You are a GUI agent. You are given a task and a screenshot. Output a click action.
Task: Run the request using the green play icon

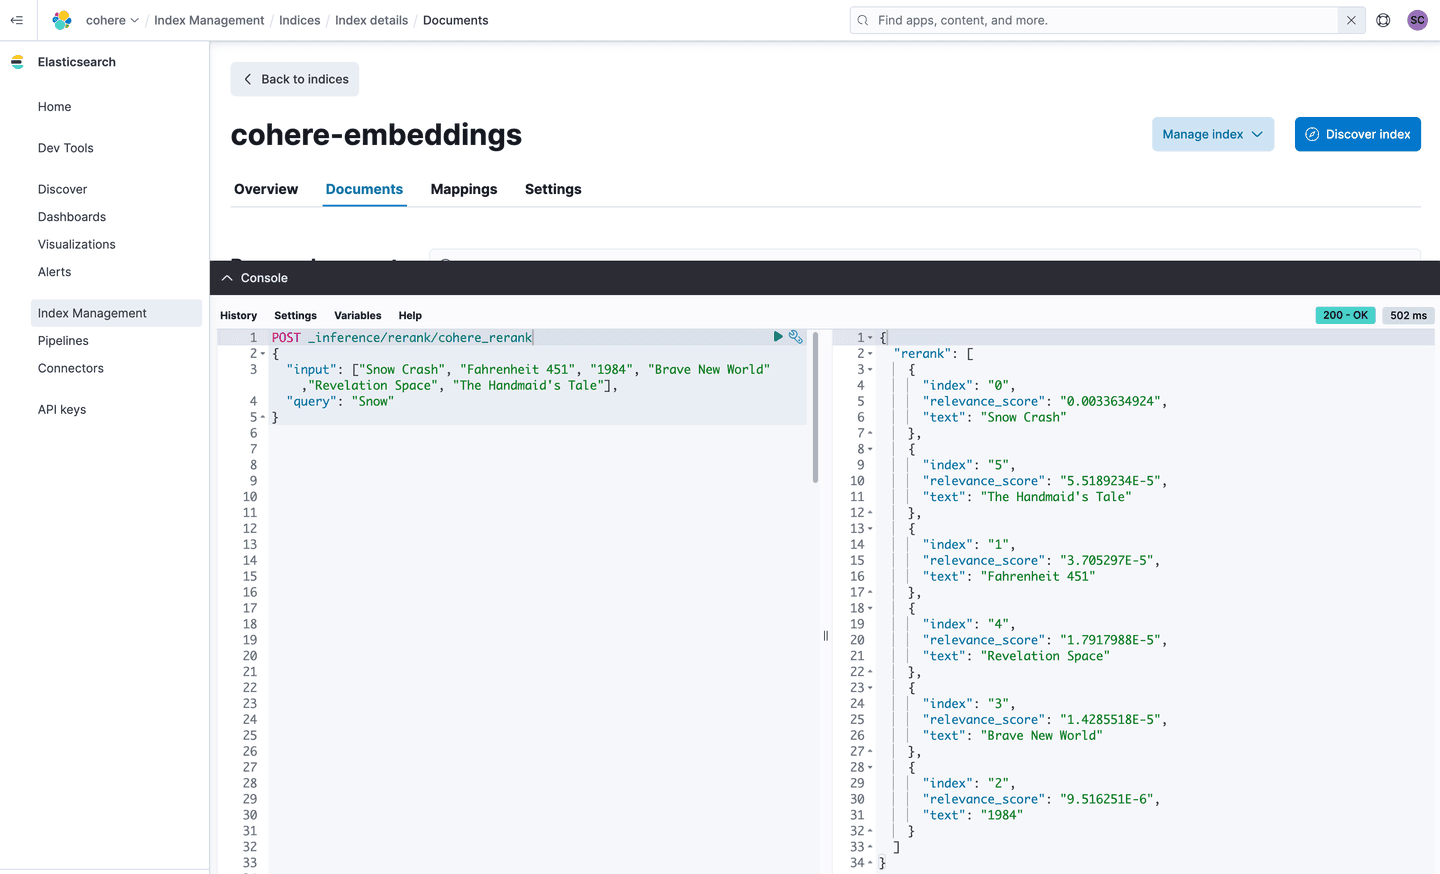pyautogui.click(x=778, y=337)
